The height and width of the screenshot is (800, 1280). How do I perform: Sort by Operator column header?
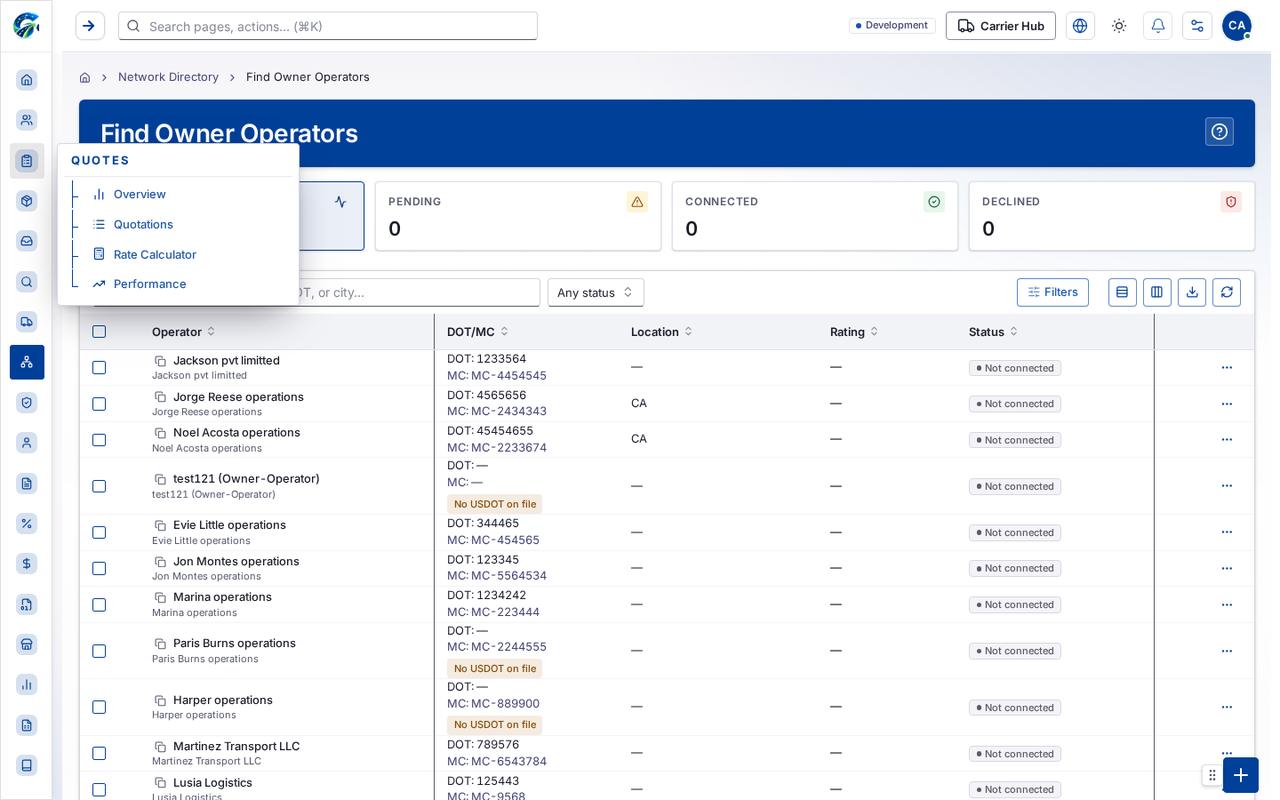coord(183,332)
